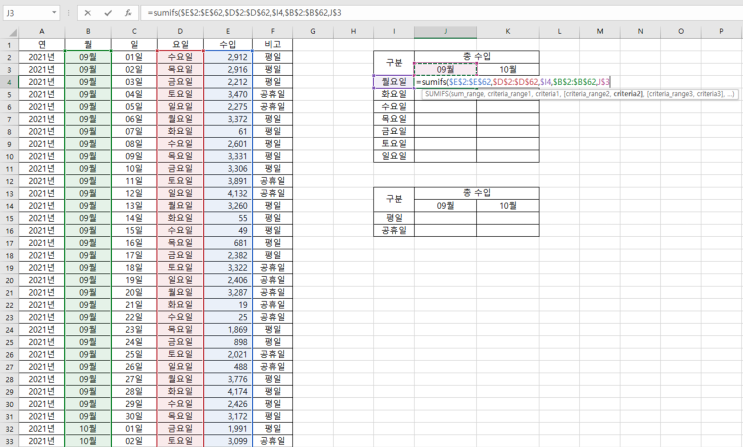Click 총 수입 header in upper table
The image size is (743, 447).
click(x=477, y=57)
